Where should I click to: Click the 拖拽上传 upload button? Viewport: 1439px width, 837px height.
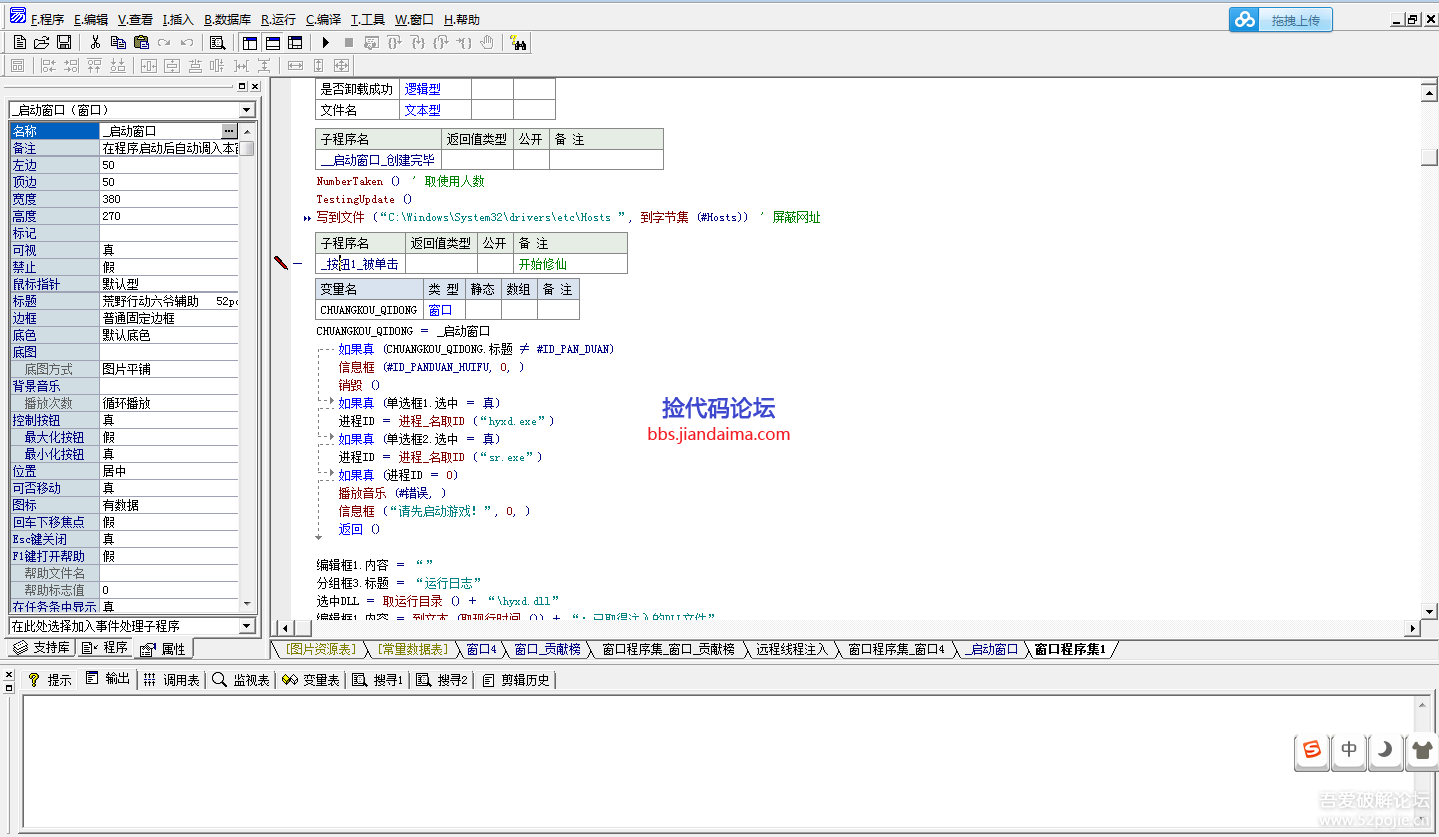[1296, 20]
